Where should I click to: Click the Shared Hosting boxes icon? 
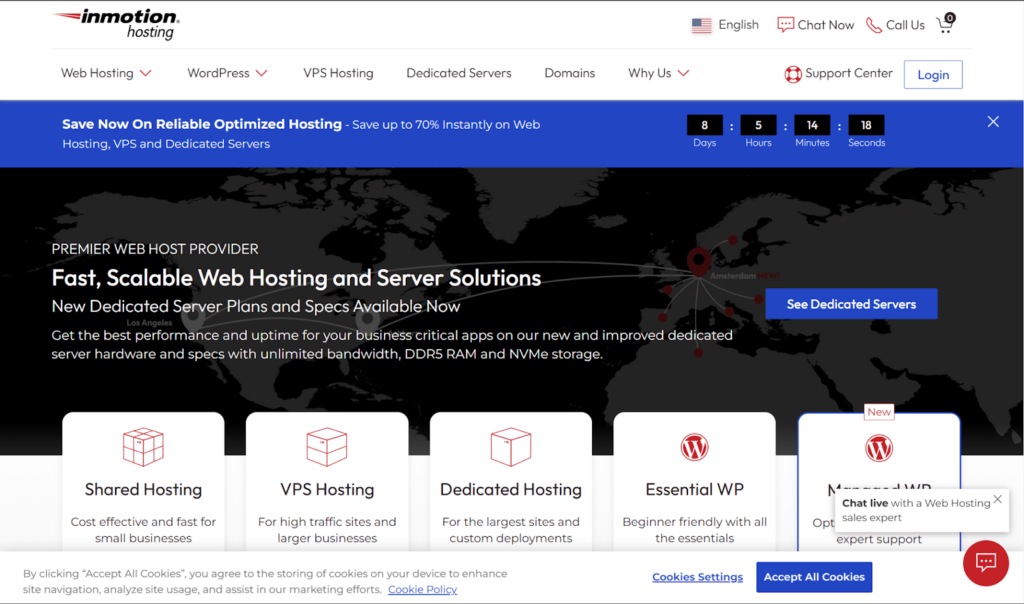pos(143,447)
